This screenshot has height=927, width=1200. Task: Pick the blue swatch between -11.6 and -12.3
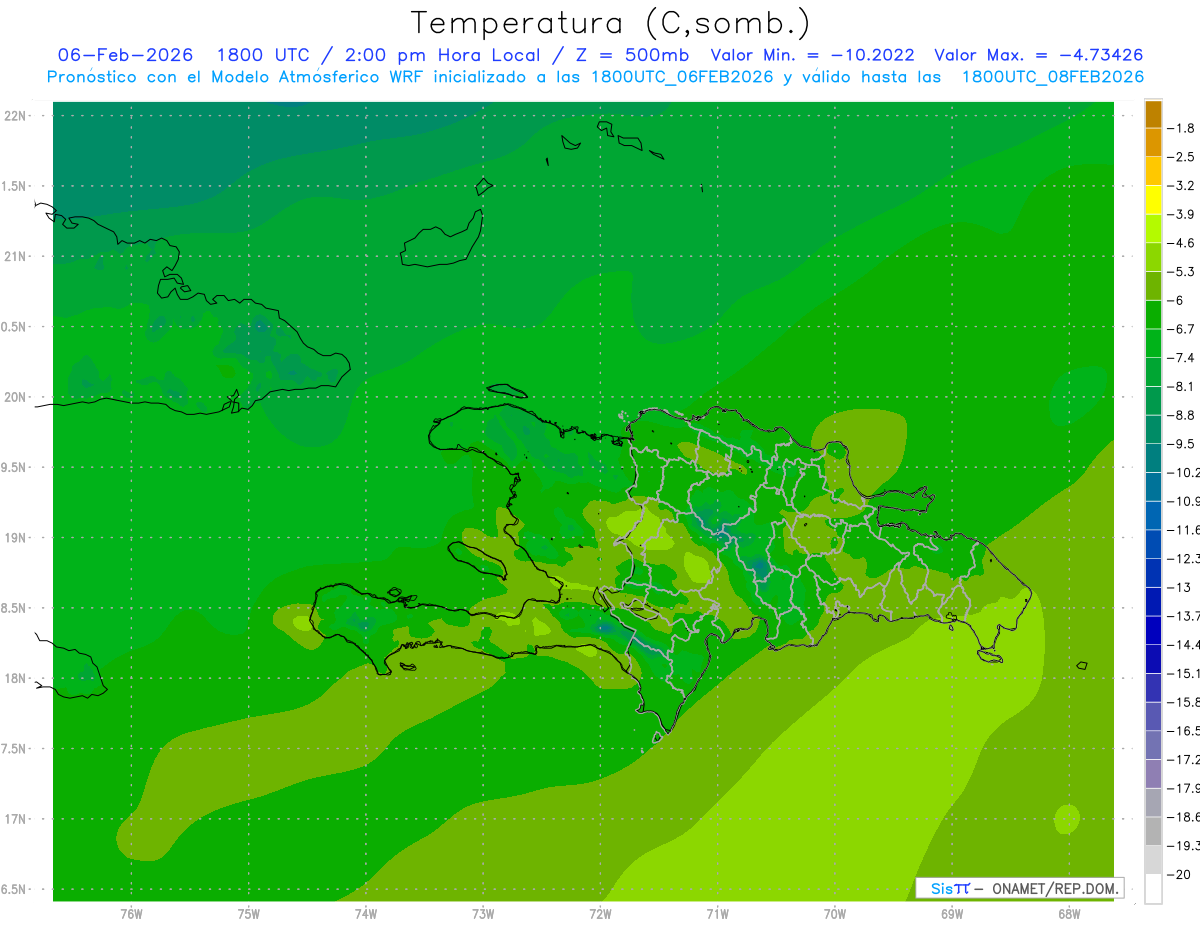tap(1153, 544)
